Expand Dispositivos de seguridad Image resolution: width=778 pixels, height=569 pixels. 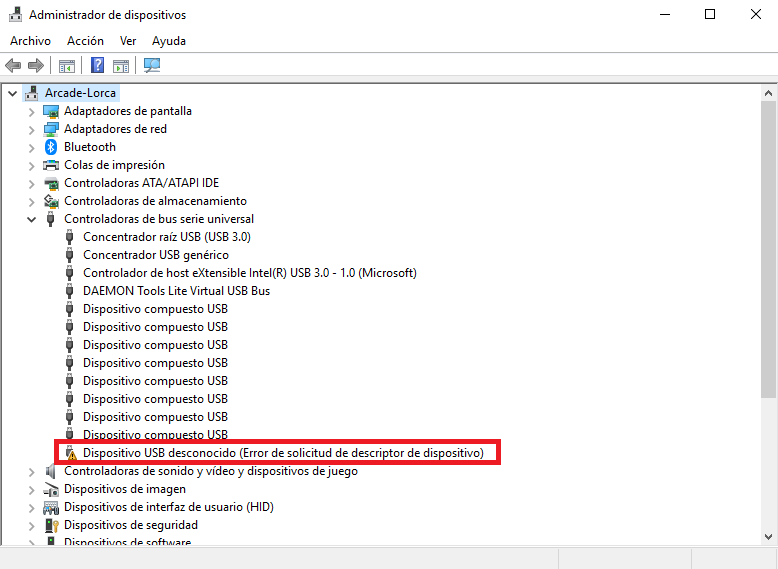click(32, 526)
